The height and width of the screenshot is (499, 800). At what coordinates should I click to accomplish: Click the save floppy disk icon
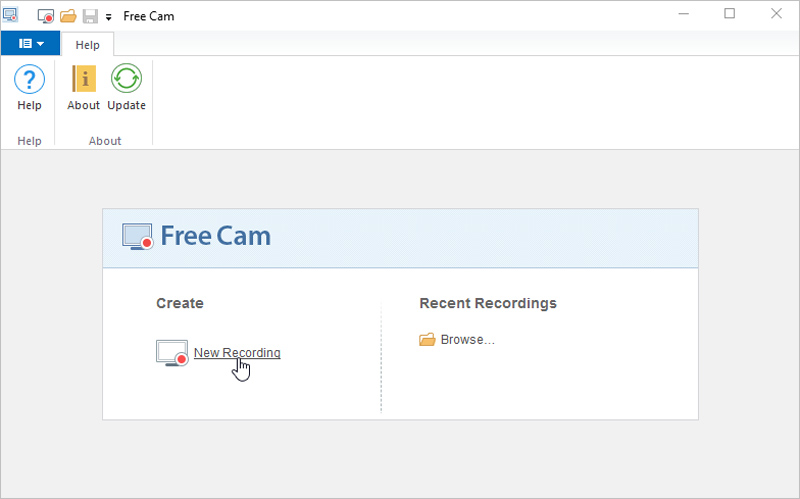click(x=89, y=16)
